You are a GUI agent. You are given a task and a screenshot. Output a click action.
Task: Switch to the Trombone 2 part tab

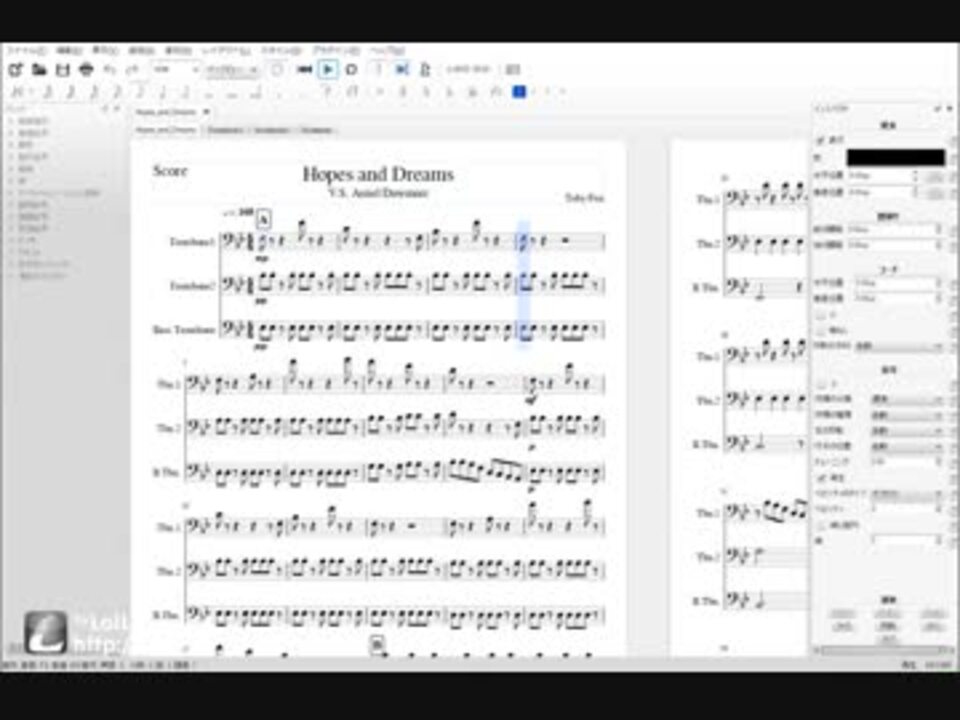pos(272,130)
